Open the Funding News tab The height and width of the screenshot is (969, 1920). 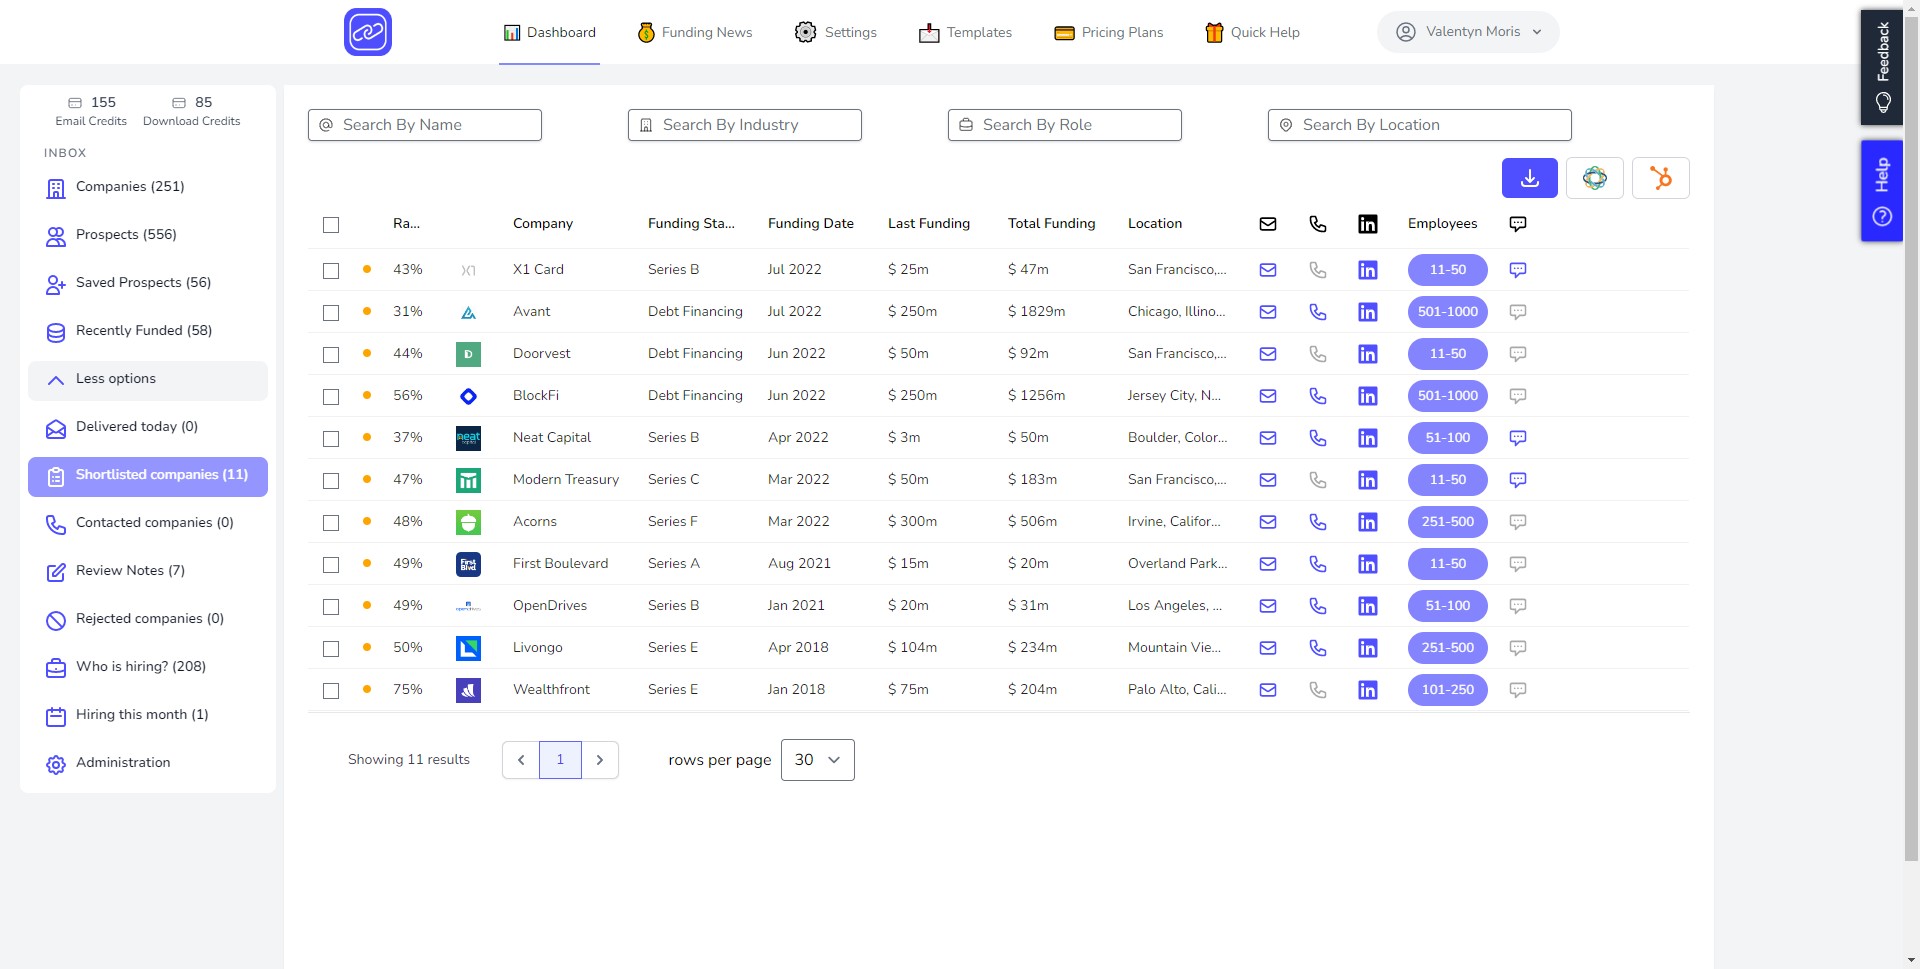coord(695,32)
